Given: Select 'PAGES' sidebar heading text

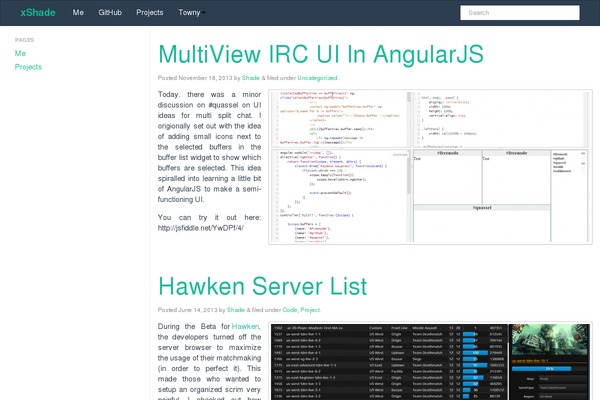Looking at the screenshot, I should (24, 40).
